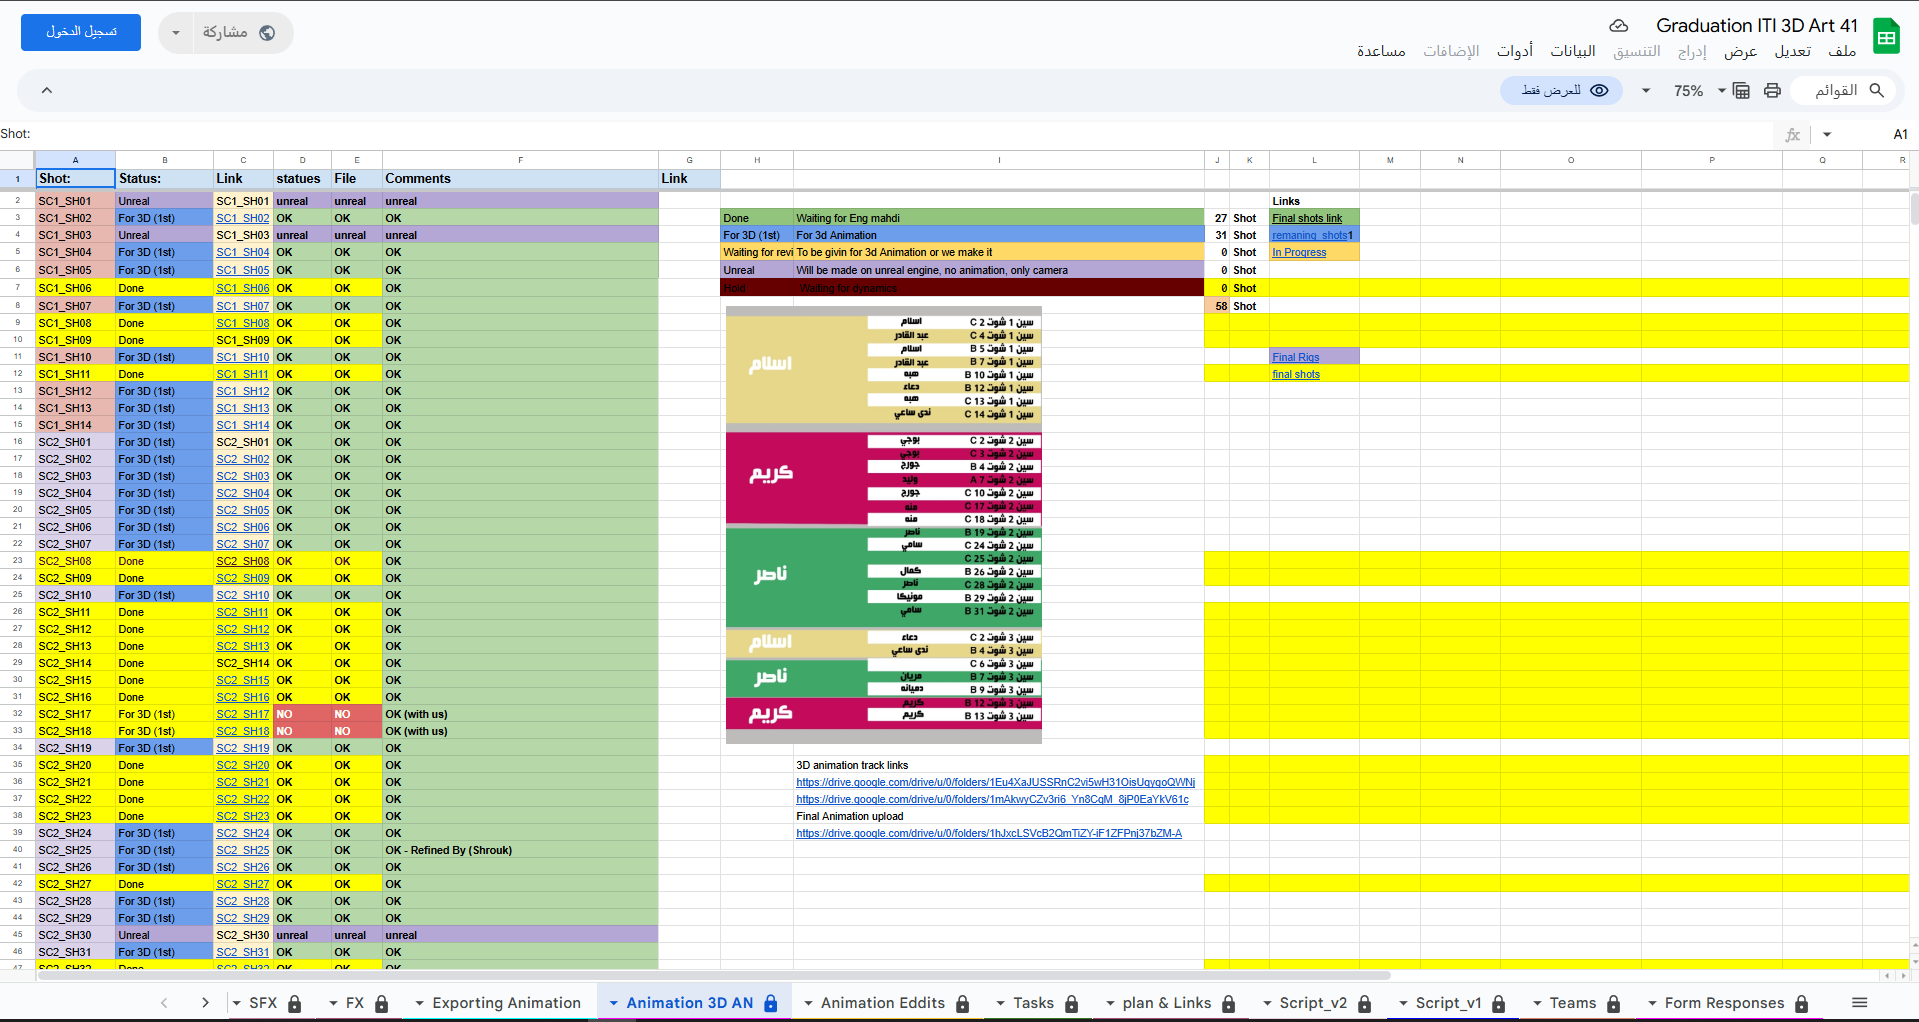The height and width of the screenshot is (1022, 1919).
Task: Click the blue sign-in button
Action: 81,32
